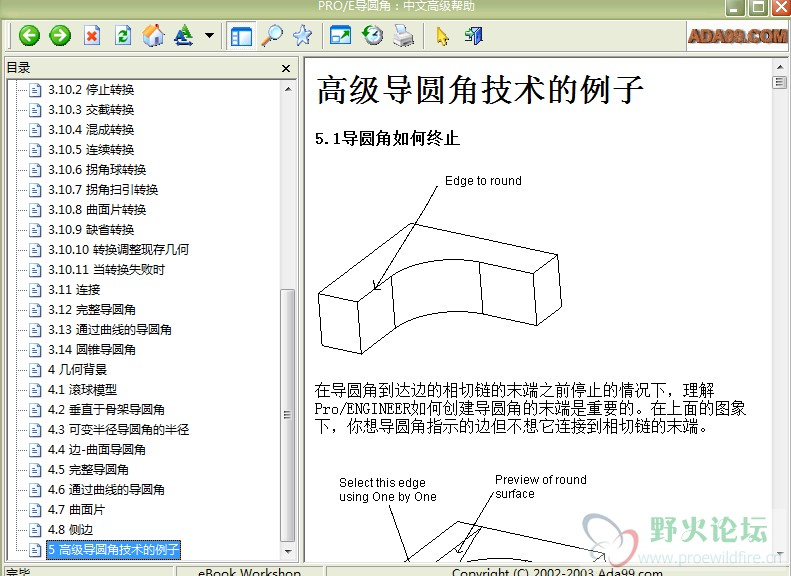Open topic 3.10.7 拐角扫引转换
This screenshot has width=791, height=576.
click(x=103, y=190)
